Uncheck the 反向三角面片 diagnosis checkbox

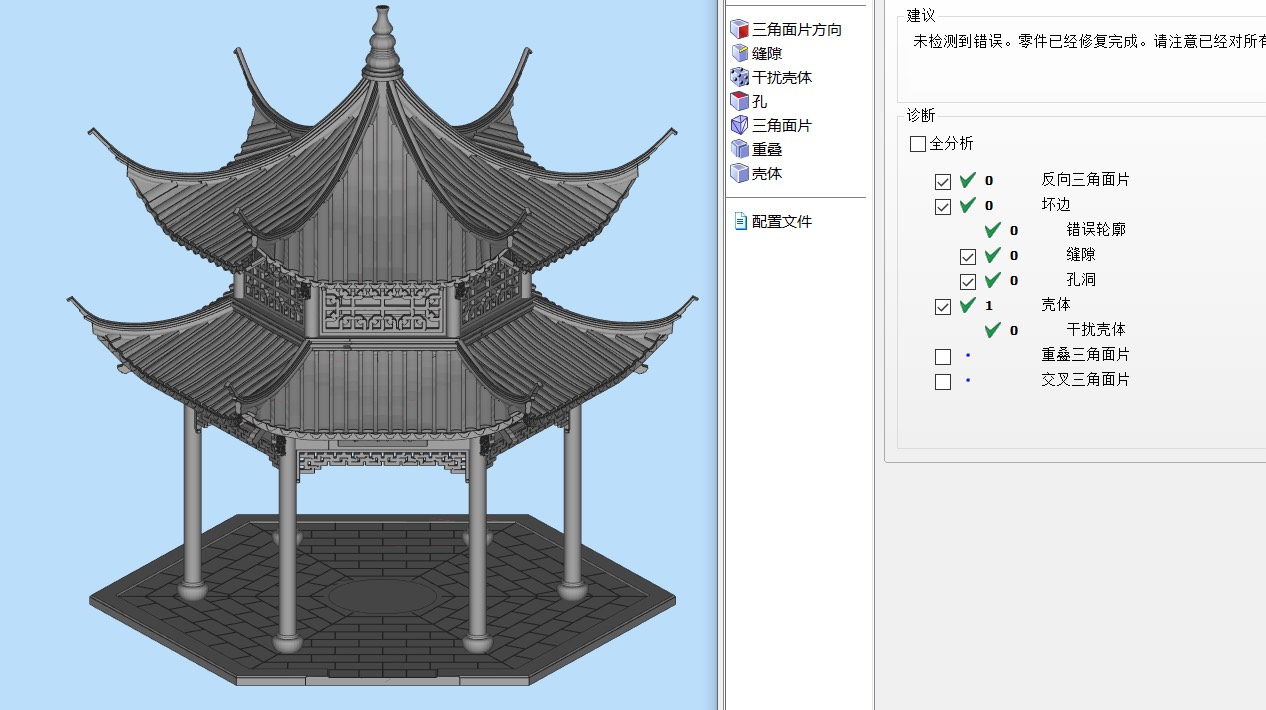coord(943,181)
